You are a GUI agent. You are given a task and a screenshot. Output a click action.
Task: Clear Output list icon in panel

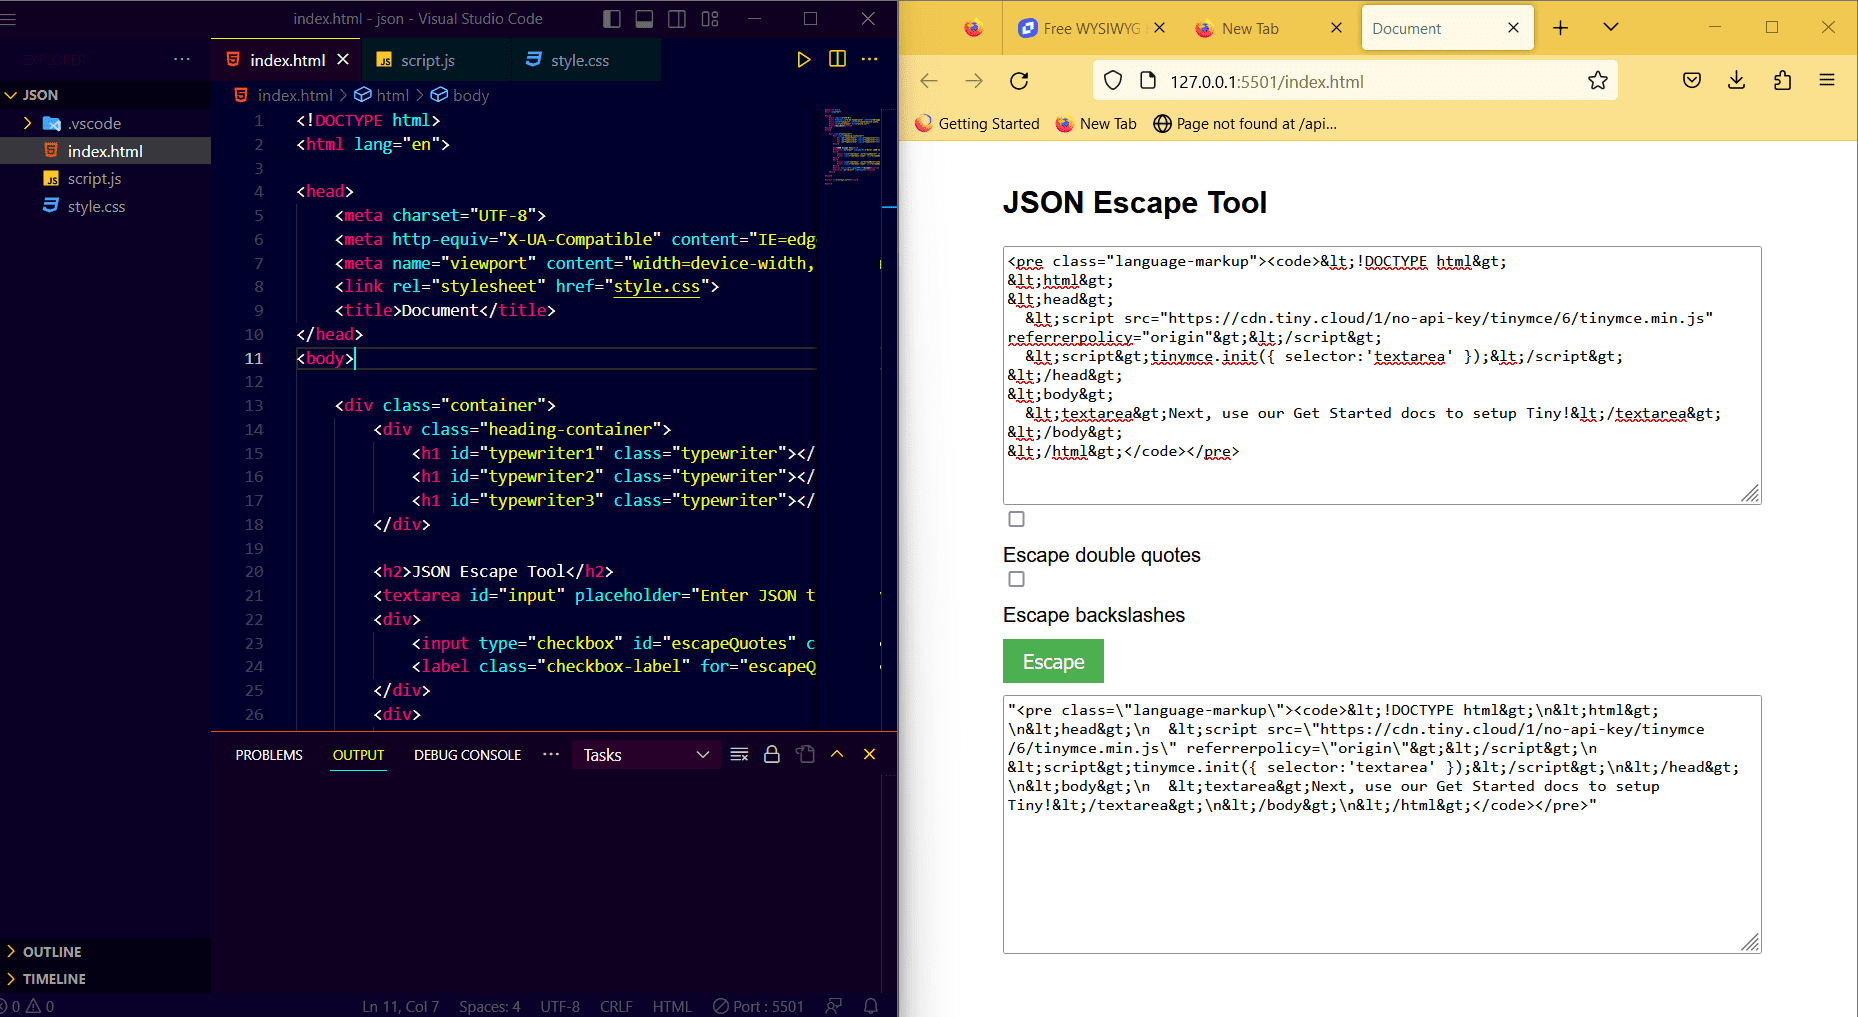click(739, 755)
